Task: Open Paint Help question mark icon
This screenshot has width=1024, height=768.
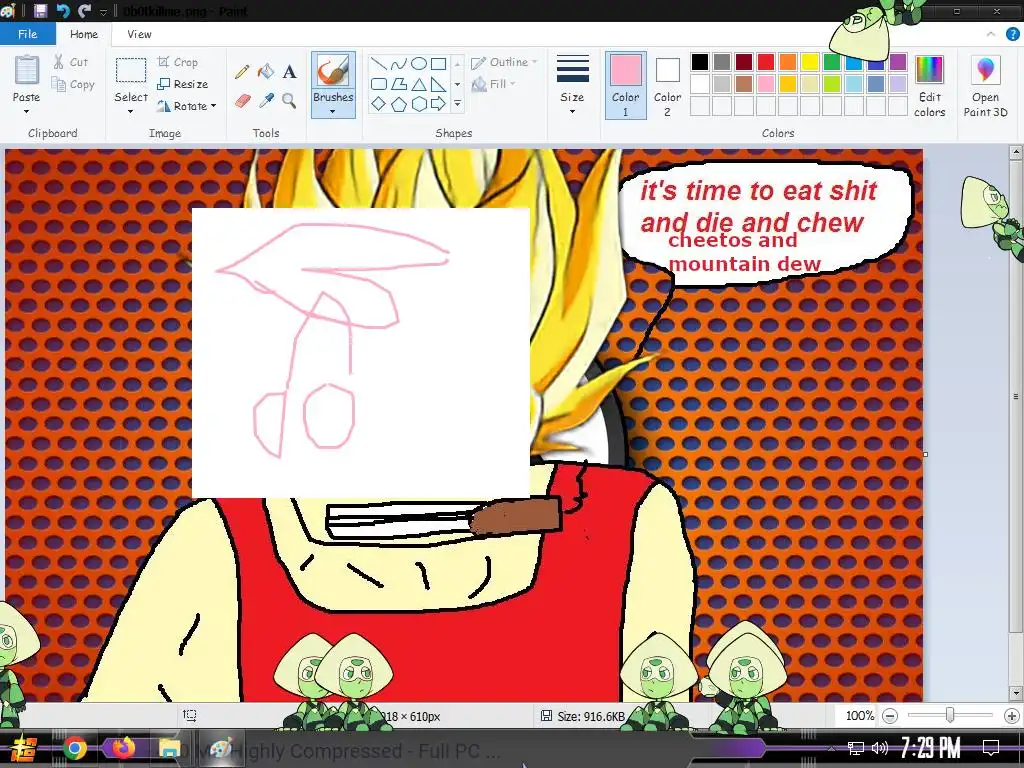Action: 1012,34
